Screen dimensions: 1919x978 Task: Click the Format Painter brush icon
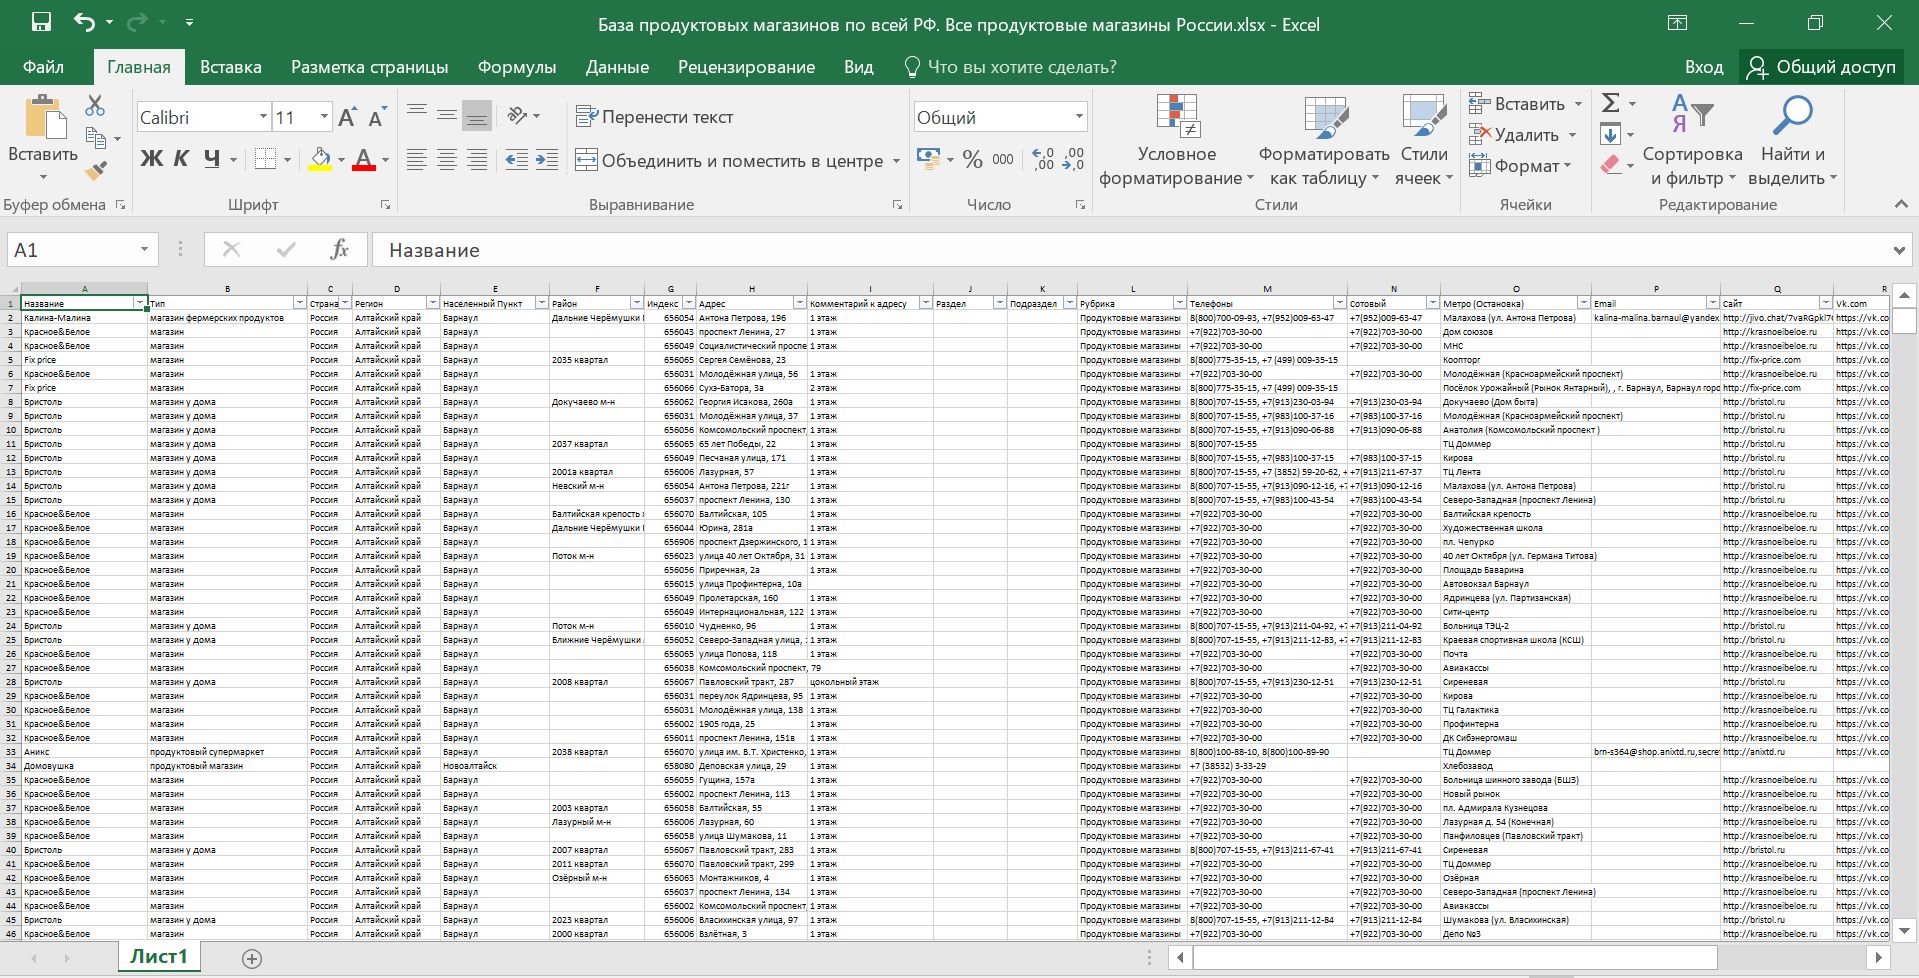(x=96, y=172)
